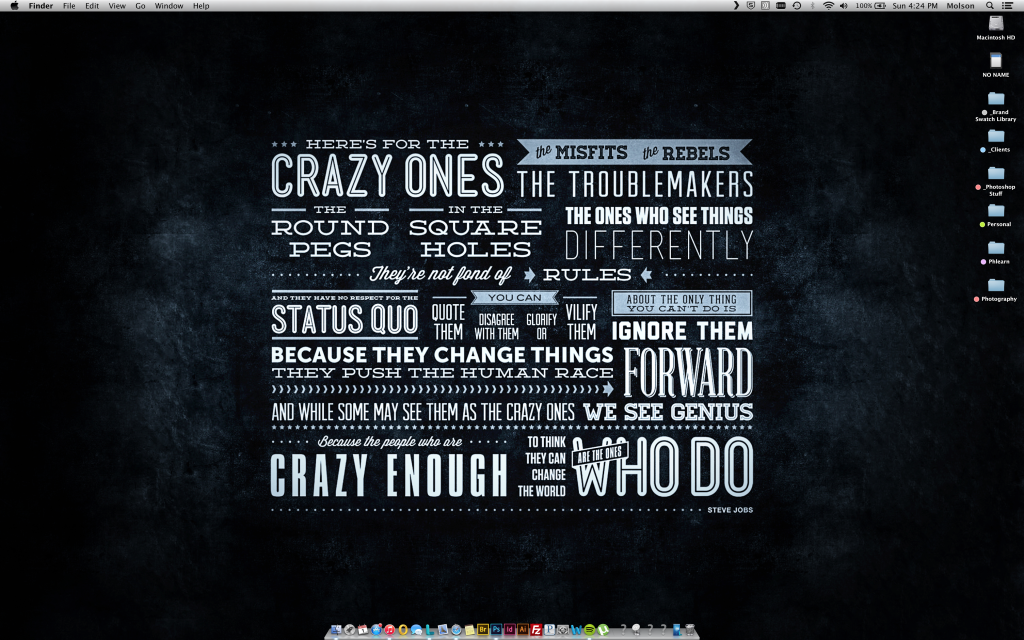1024x640 pixels.
Task: Launch iTunes from the Dock
Action: (x=389, y=630)
